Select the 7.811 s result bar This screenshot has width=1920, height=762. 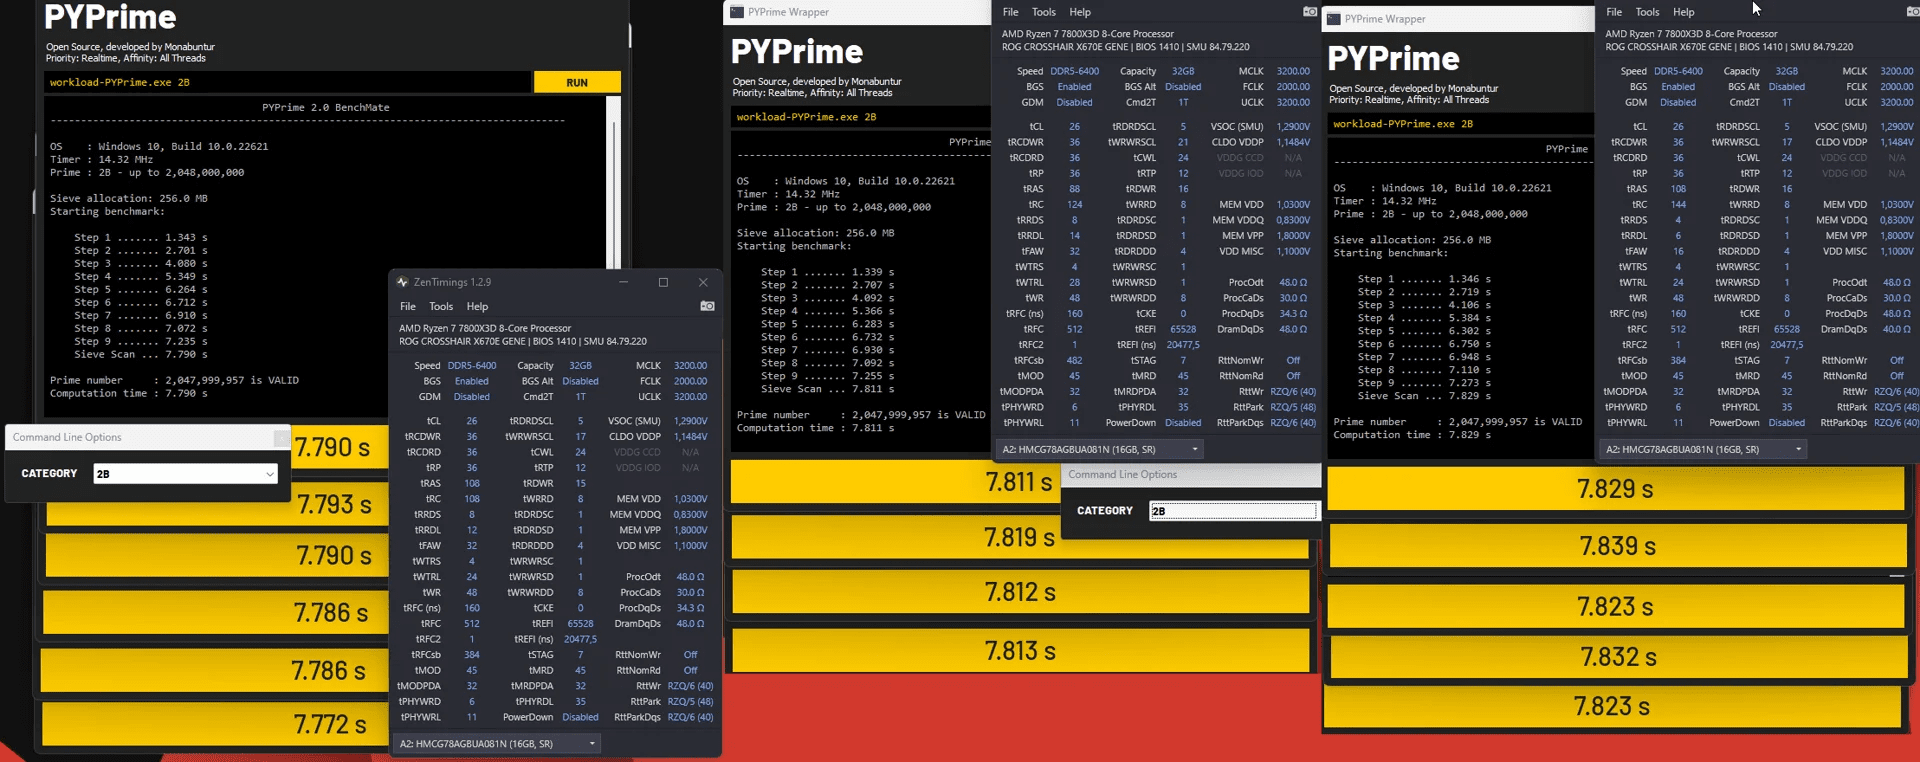[895, 482]
